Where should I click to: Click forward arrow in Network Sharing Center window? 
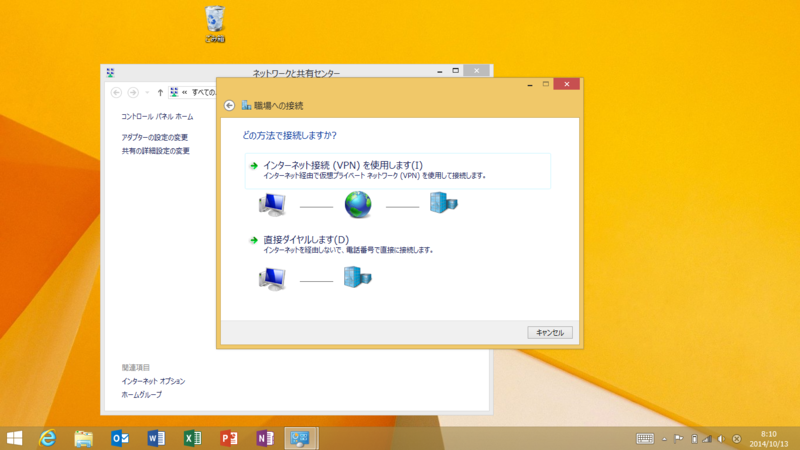click(x=133, y=92)
